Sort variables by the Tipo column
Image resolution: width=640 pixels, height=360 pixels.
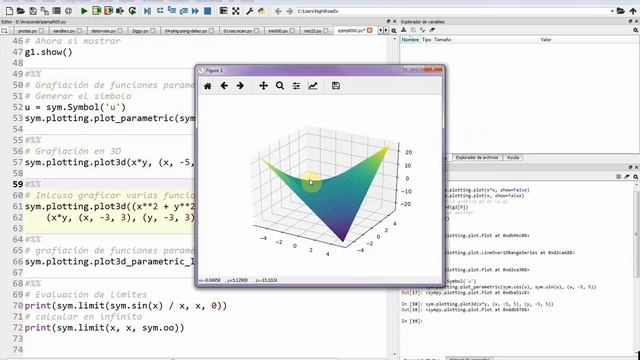(427, 40)
